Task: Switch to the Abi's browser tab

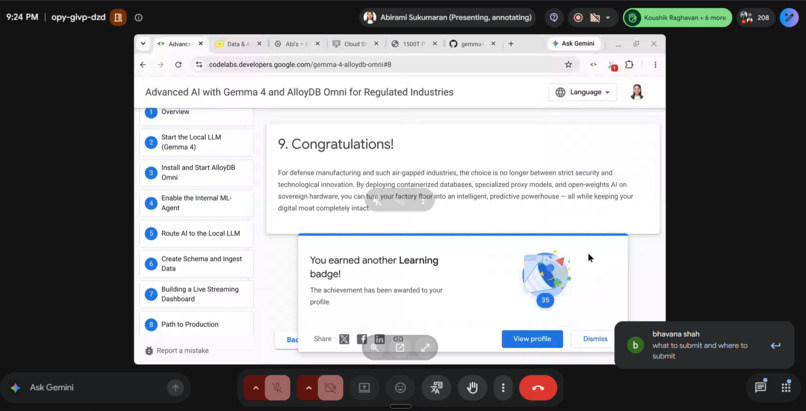Action: pos(297,44)
